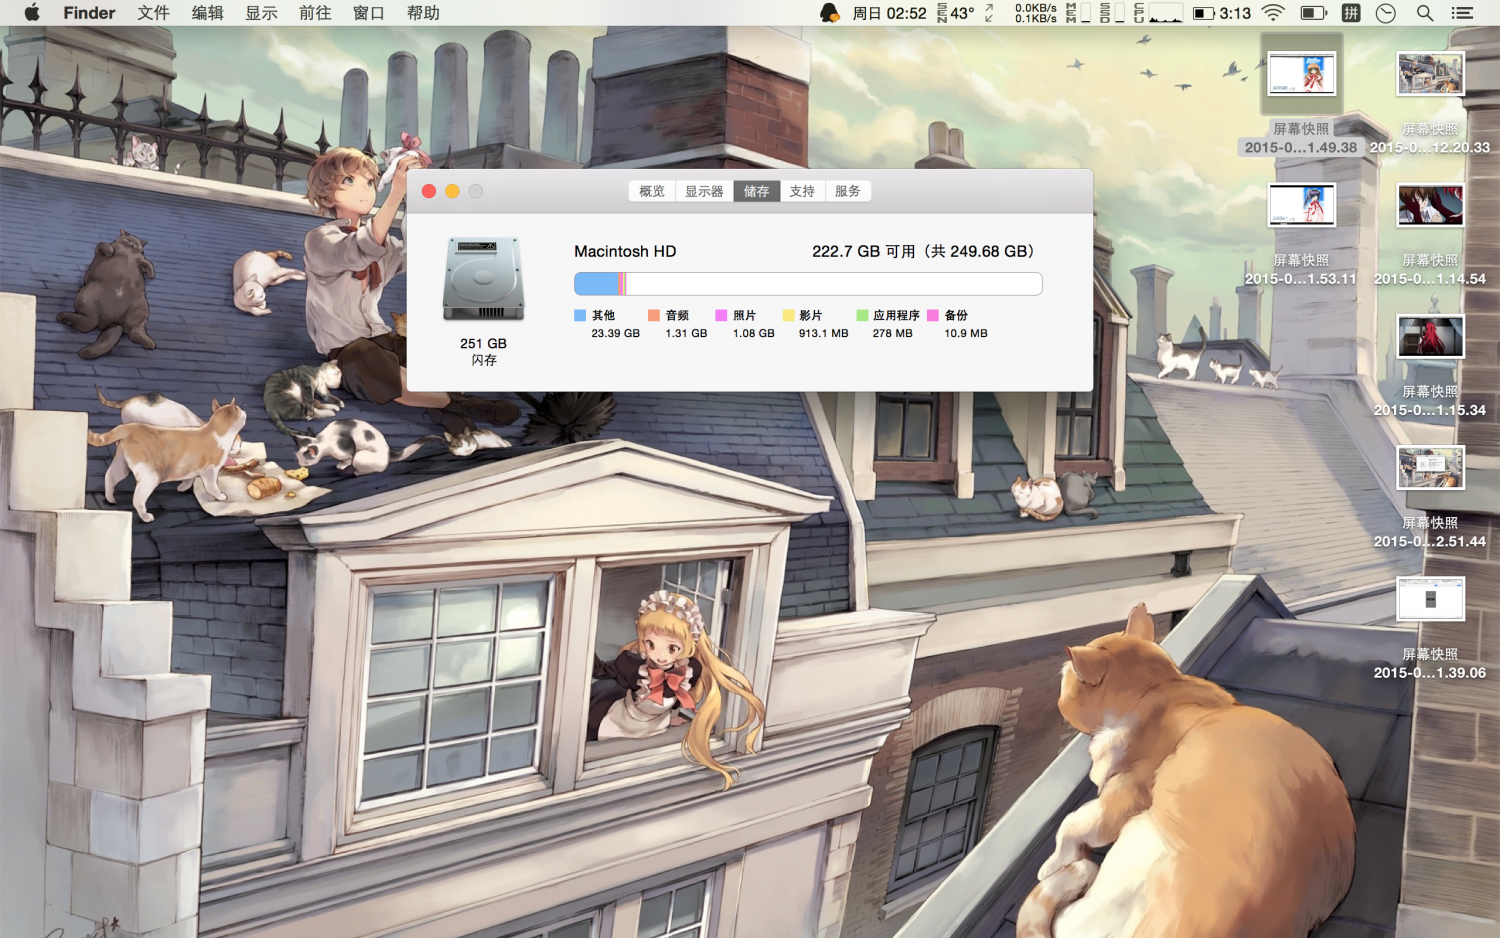This screenshot has width=1500, height=938.
Task: Select the 屏幕快照 1.14.54 desktop thumbnail
Action: click(x=1430, y=205)
